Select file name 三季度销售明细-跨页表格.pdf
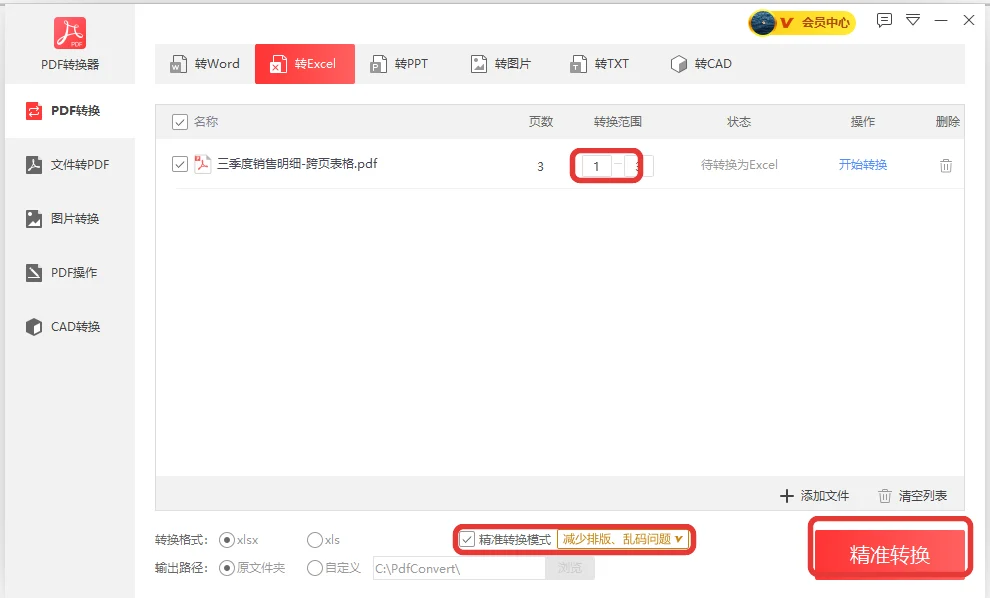The height and width of the screenshot is (598, 990). click(297, 164)
